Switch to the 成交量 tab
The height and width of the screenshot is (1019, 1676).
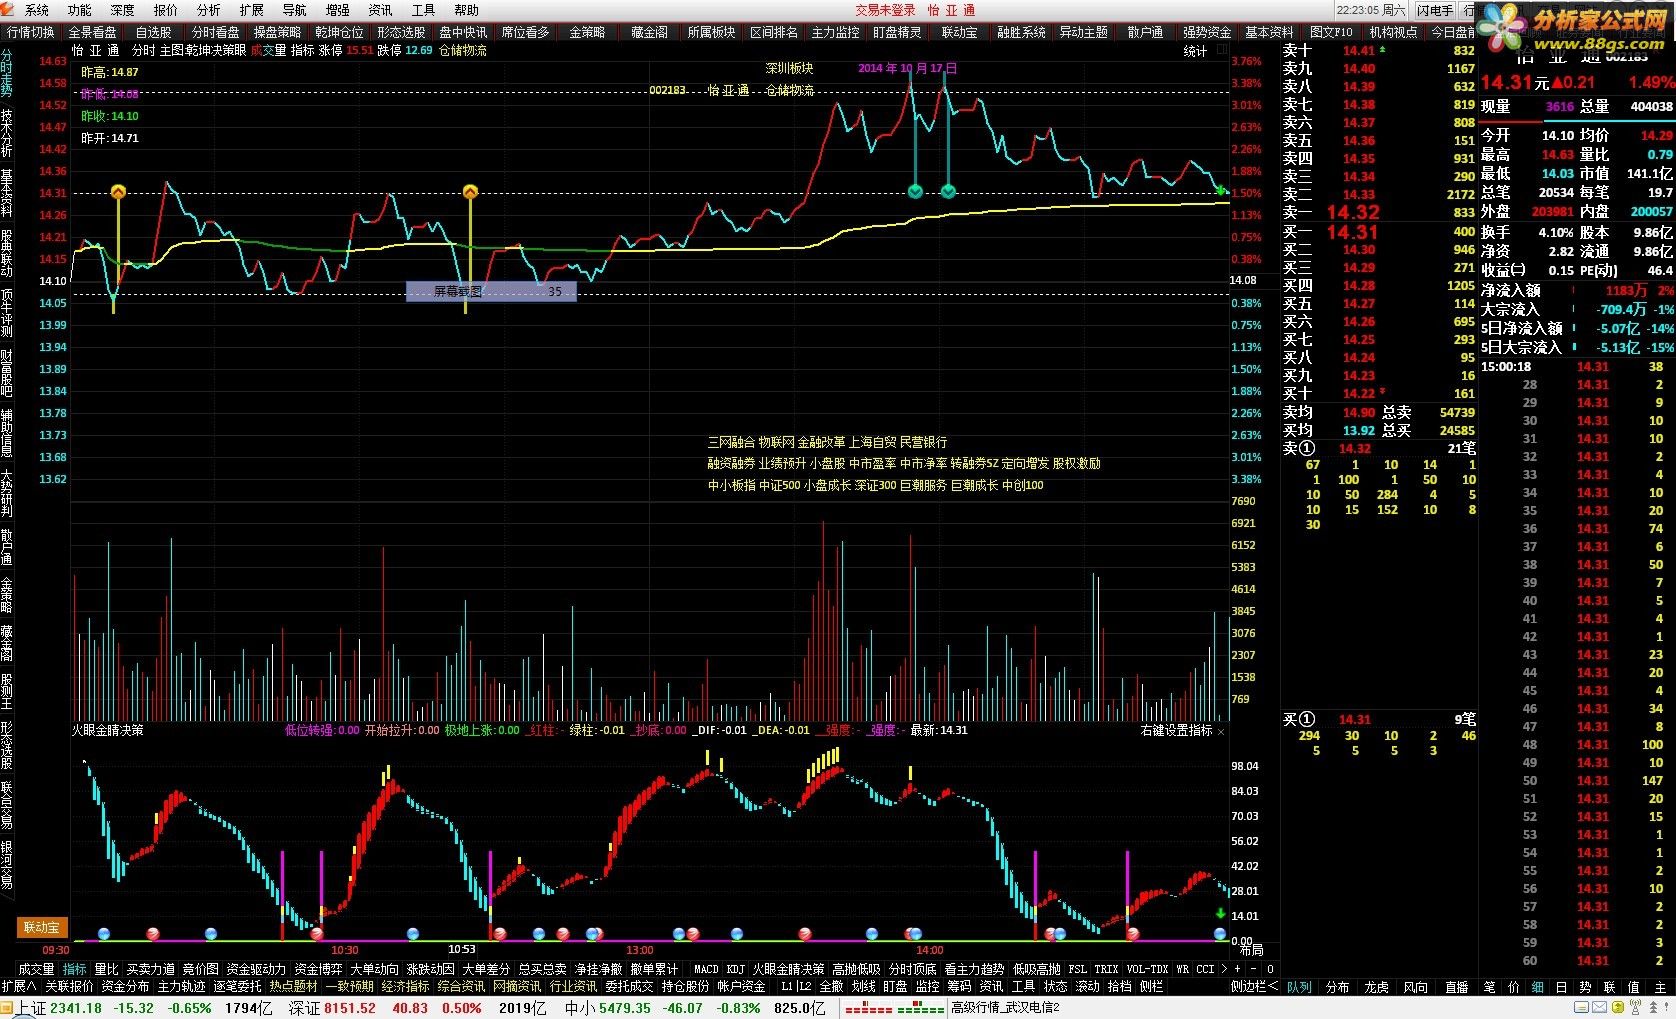(36, 969)
